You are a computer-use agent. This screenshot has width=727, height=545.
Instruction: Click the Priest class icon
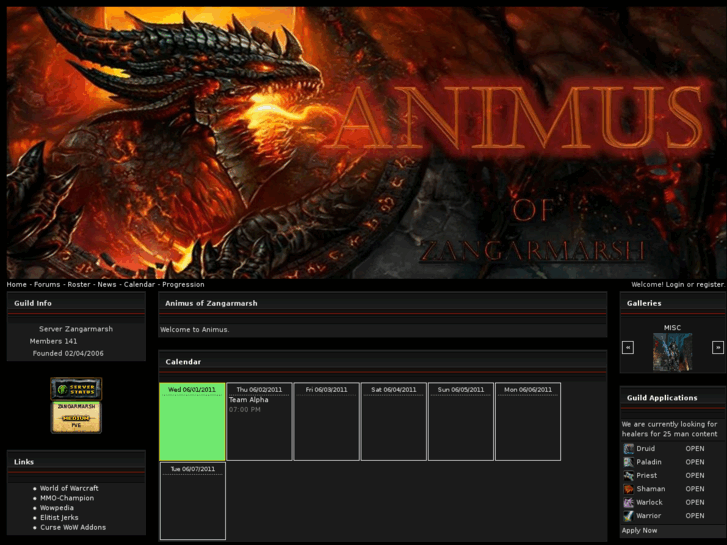pos(628,475)
